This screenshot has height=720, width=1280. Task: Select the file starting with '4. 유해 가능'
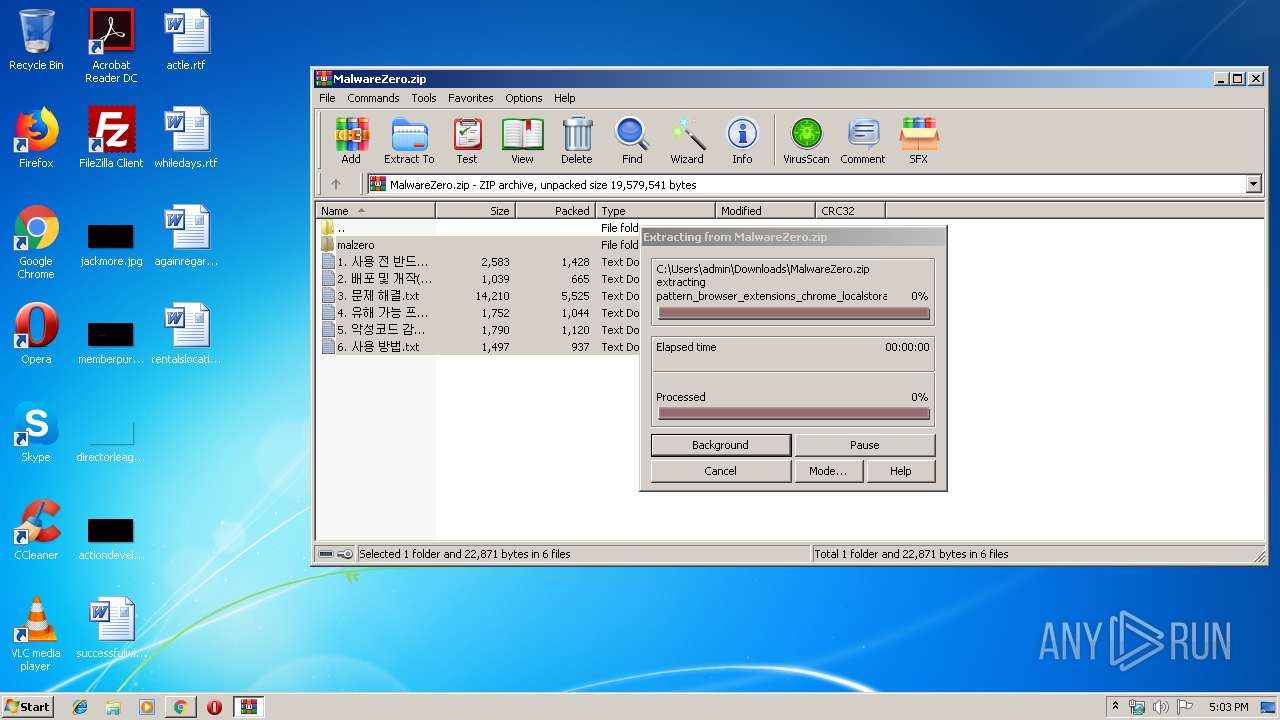coord(478,313)
